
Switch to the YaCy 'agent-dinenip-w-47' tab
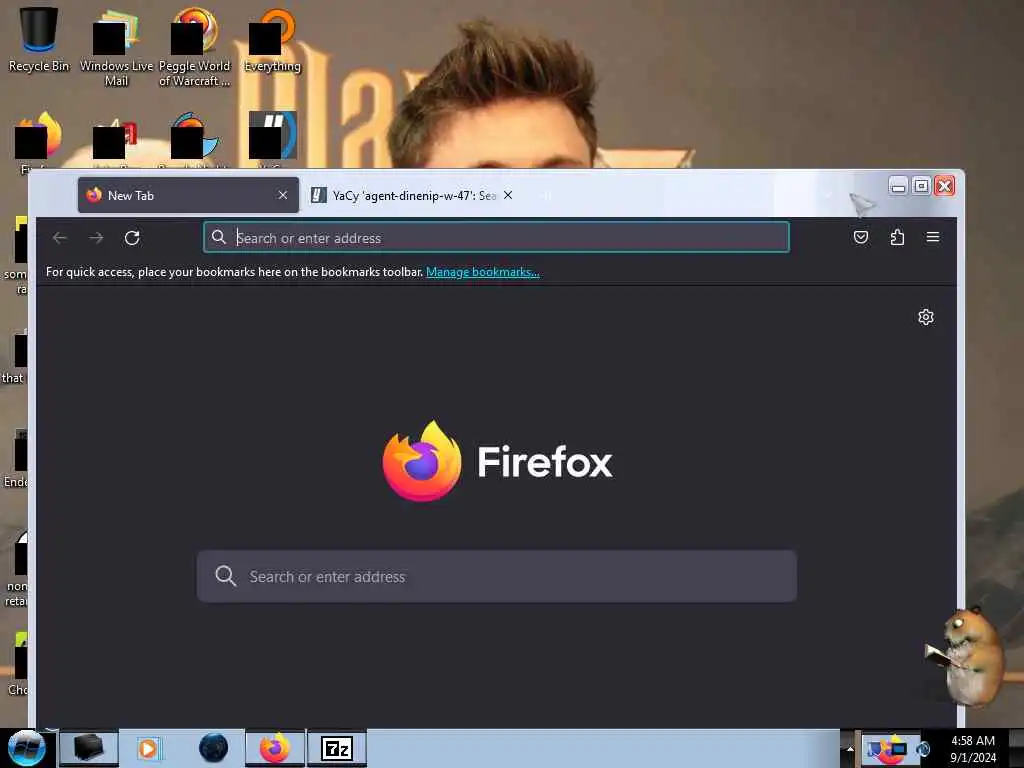pyautogui.click(x=411, y=195)
